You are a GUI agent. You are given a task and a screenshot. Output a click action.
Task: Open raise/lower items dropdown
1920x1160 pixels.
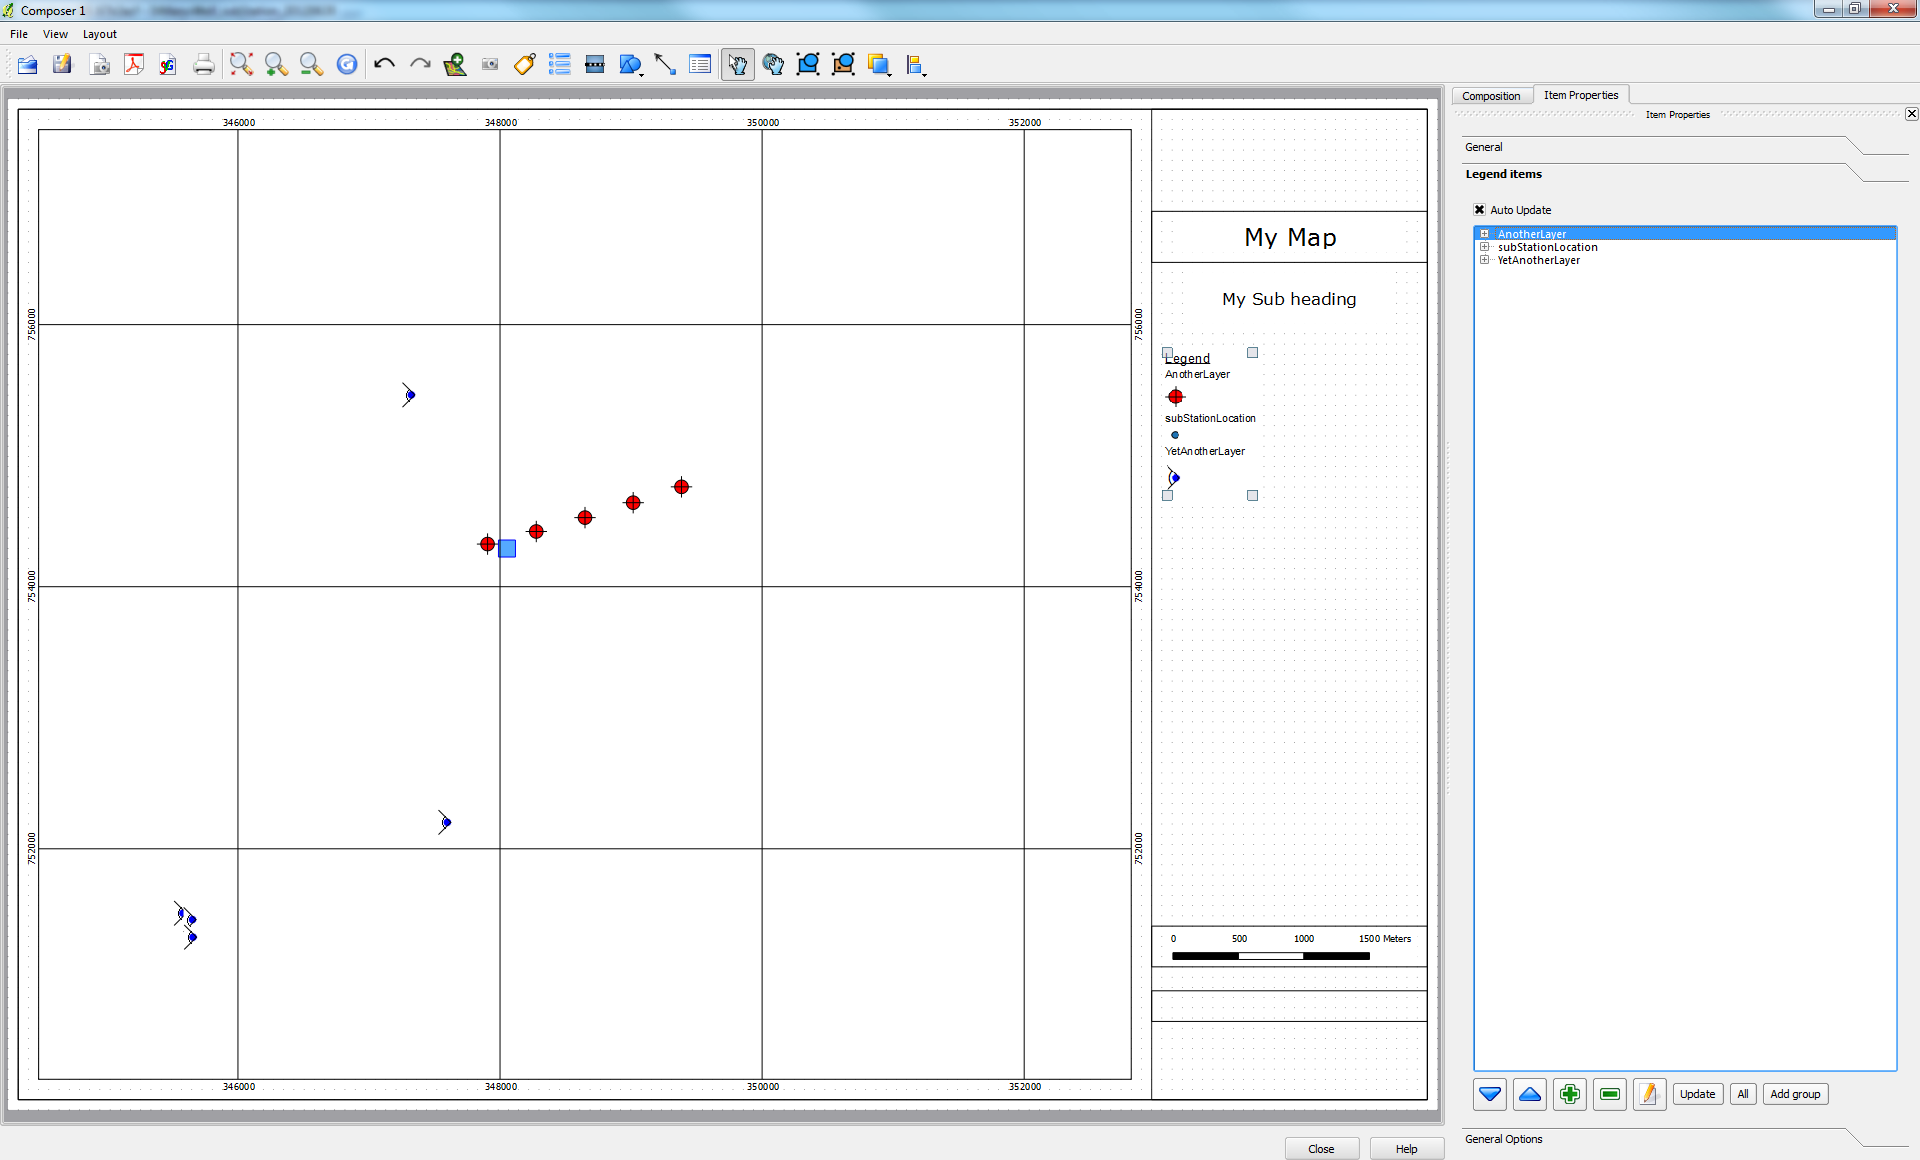tap(880, 65)
